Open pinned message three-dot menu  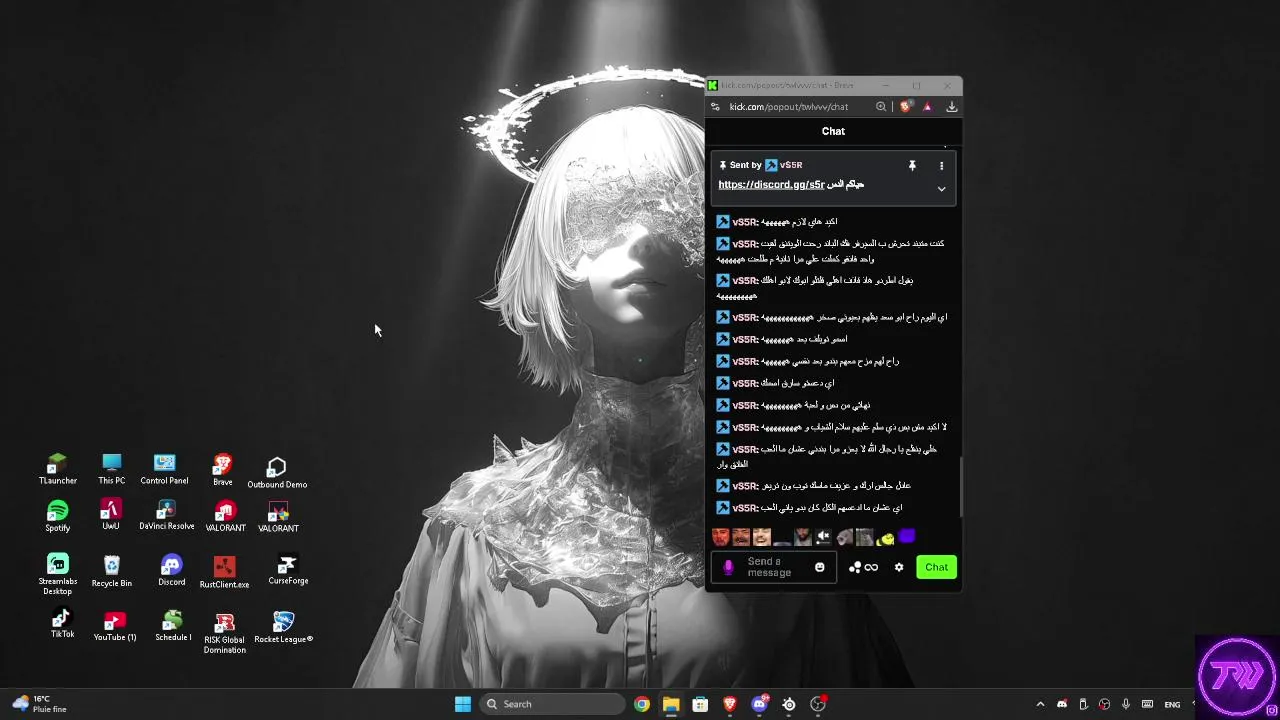(x=941, y=165)
